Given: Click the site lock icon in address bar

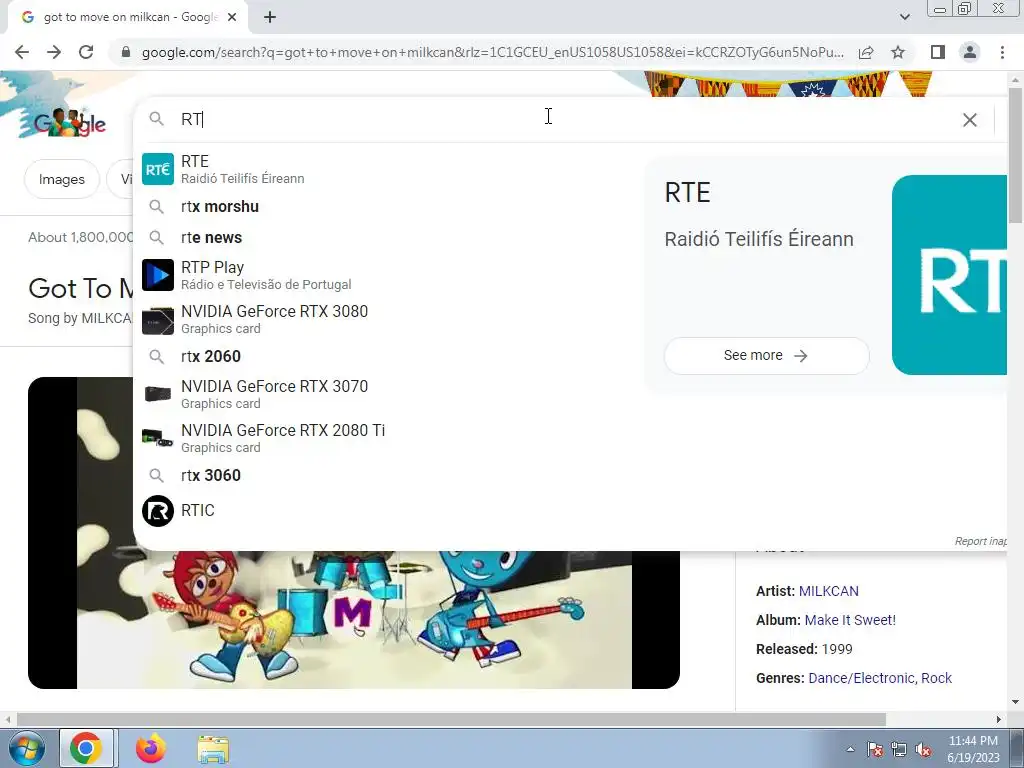Looking at the screenshot, I should pyautogui.click(x=126, y=52).
